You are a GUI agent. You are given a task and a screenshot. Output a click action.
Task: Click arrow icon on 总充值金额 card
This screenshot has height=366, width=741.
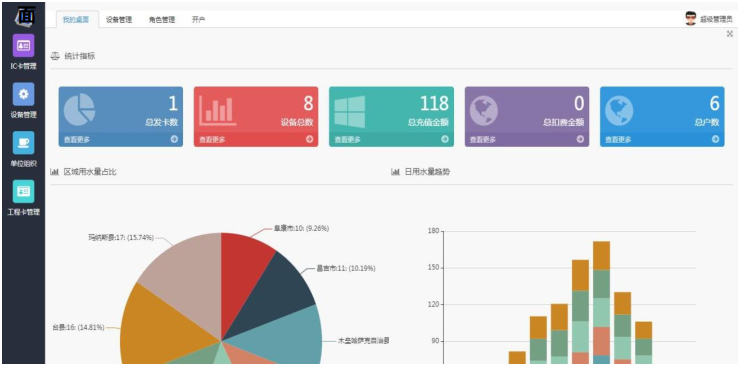445,139
